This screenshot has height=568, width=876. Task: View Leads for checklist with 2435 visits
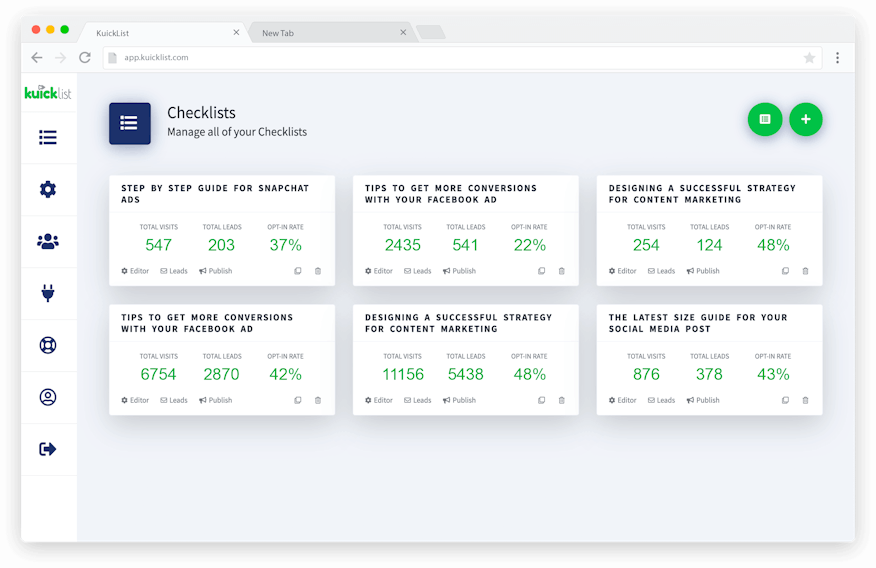coord(418,271)
